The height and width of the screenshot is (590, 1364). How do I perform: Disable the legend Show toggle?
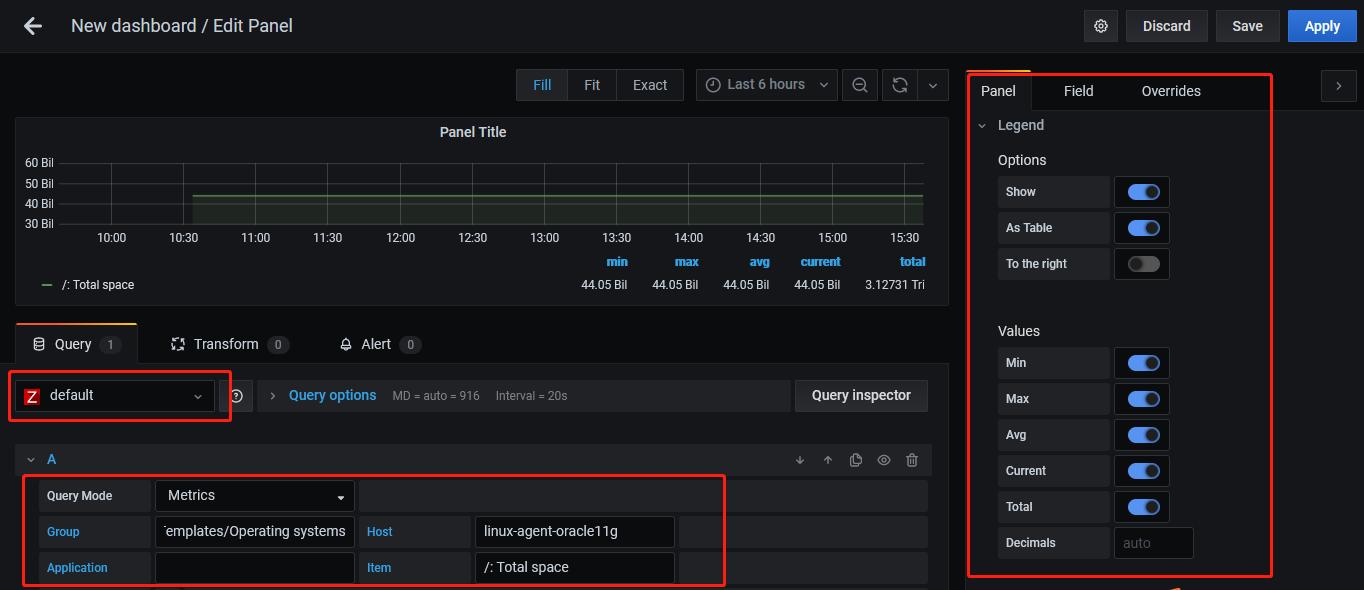click(1143, 192)
